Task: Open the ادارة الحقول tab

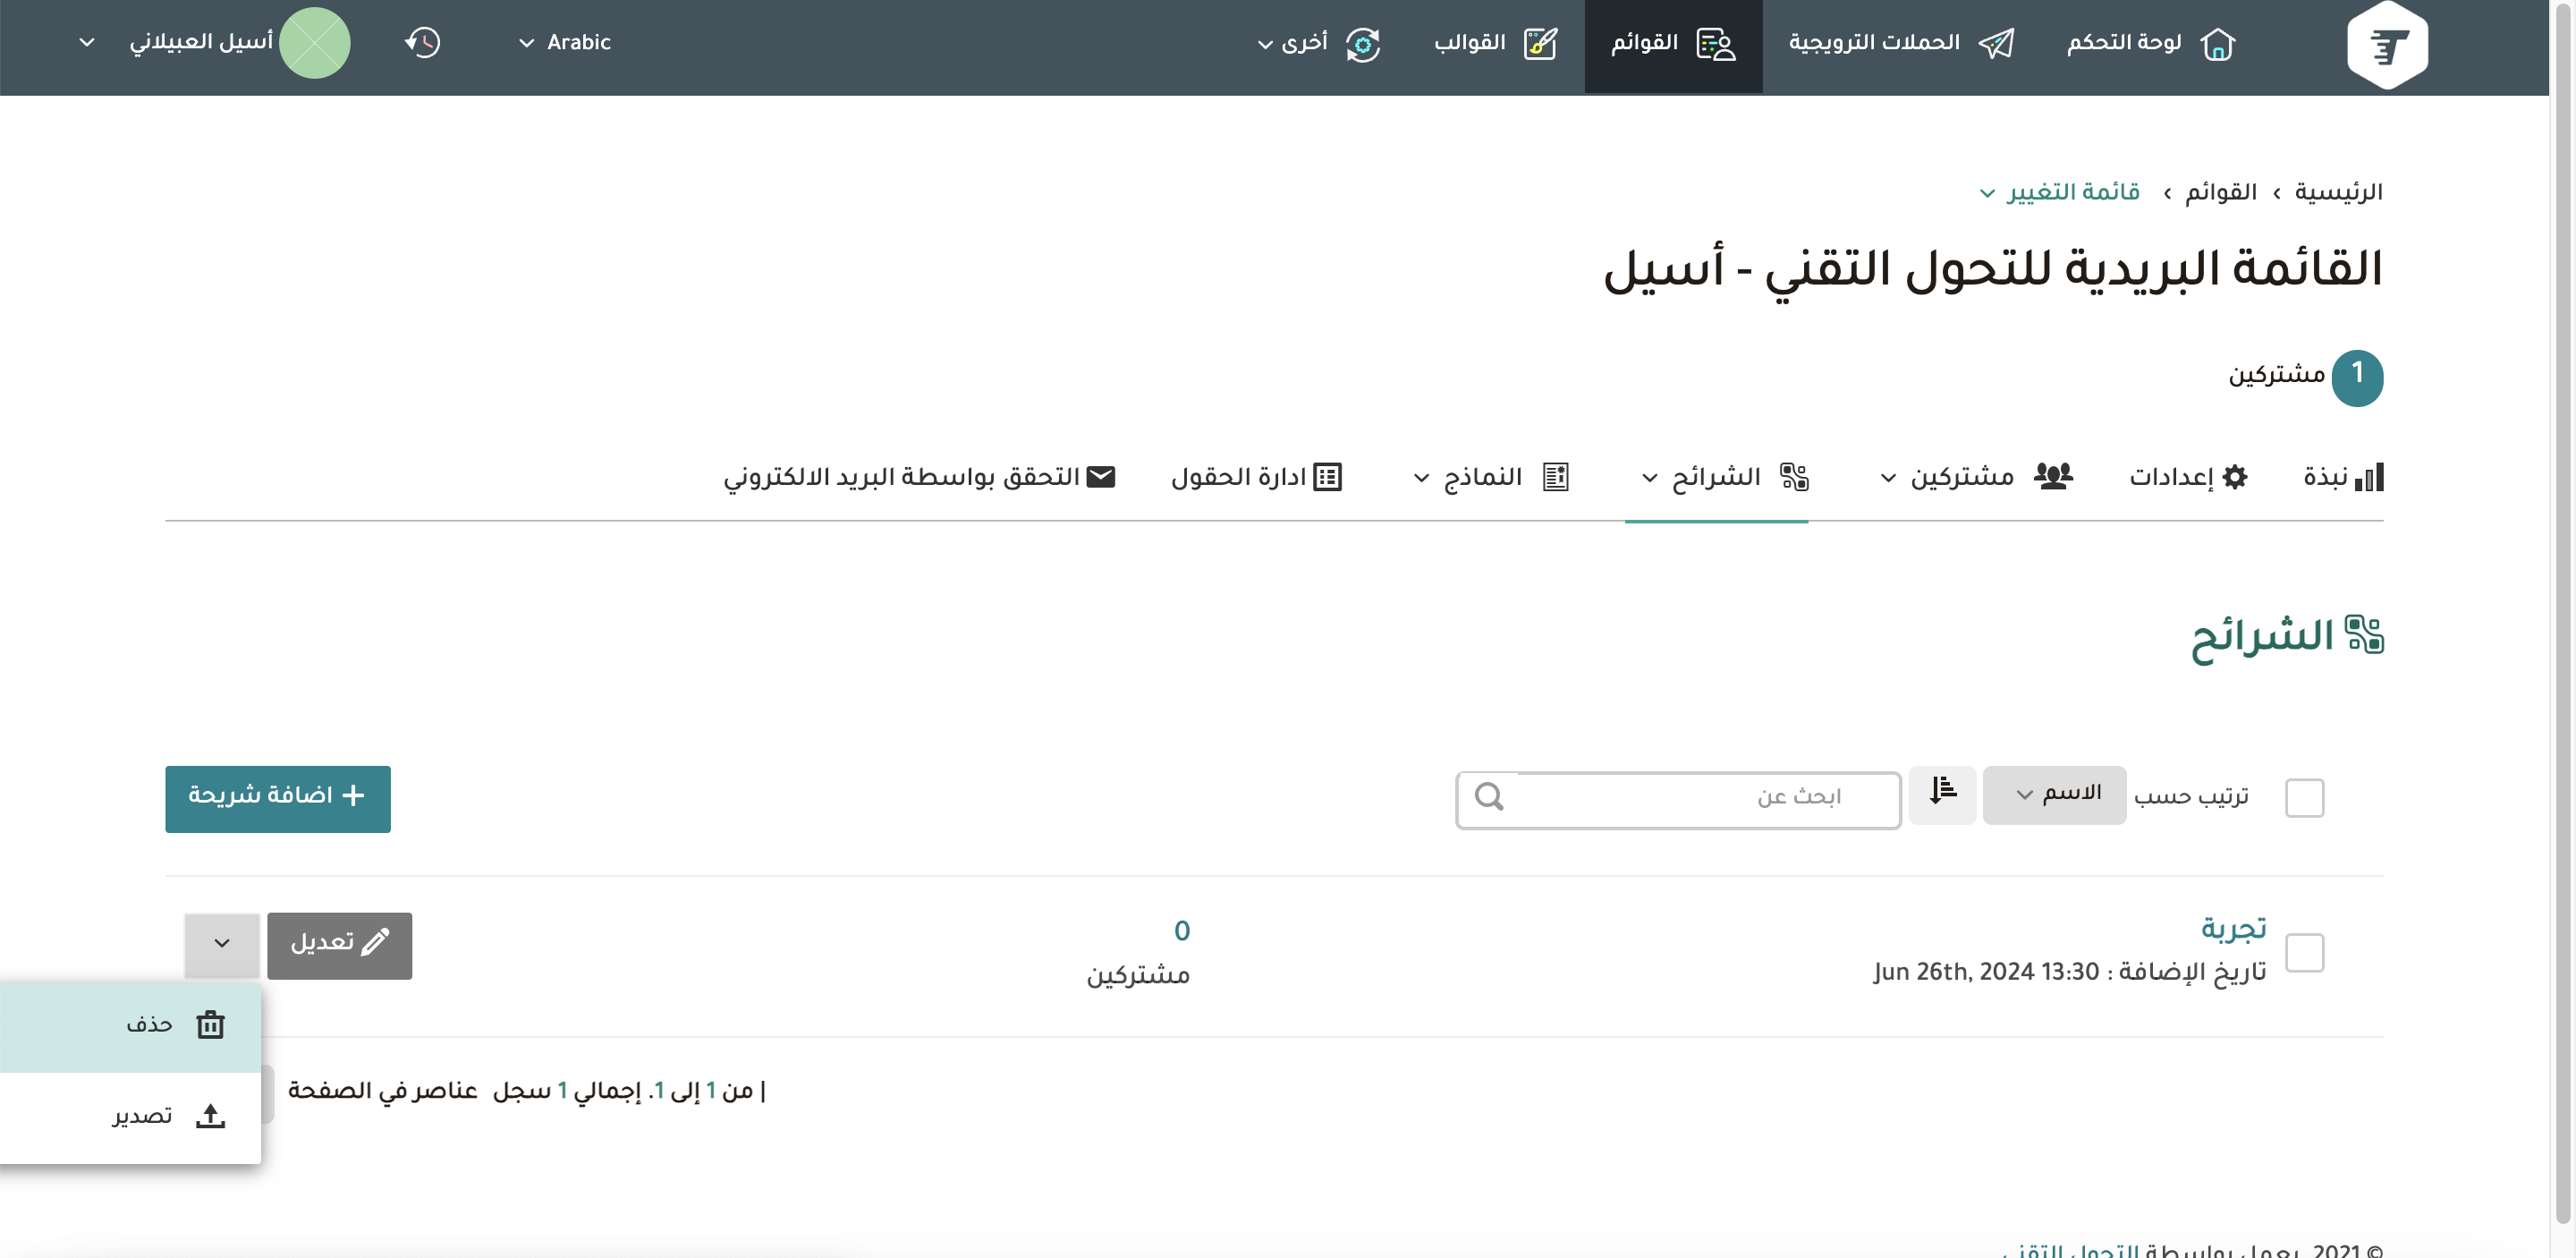Action: [1255, 477]
